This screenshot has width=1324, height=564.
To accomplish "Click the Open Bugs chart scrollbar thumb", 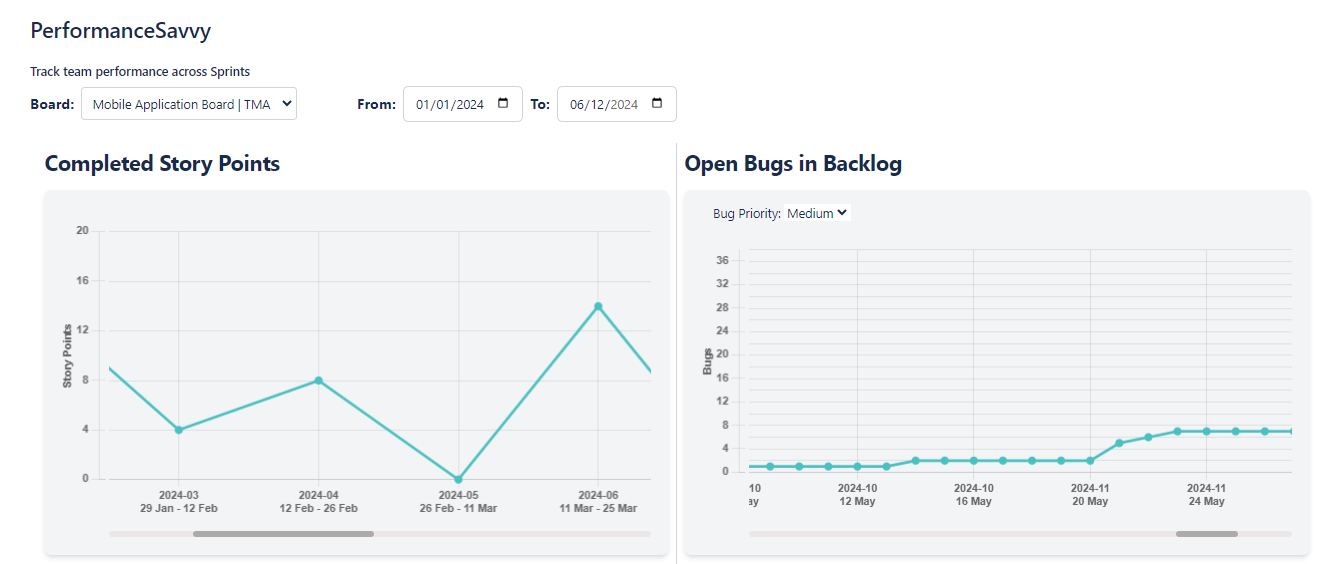I will pos(1206,534).
